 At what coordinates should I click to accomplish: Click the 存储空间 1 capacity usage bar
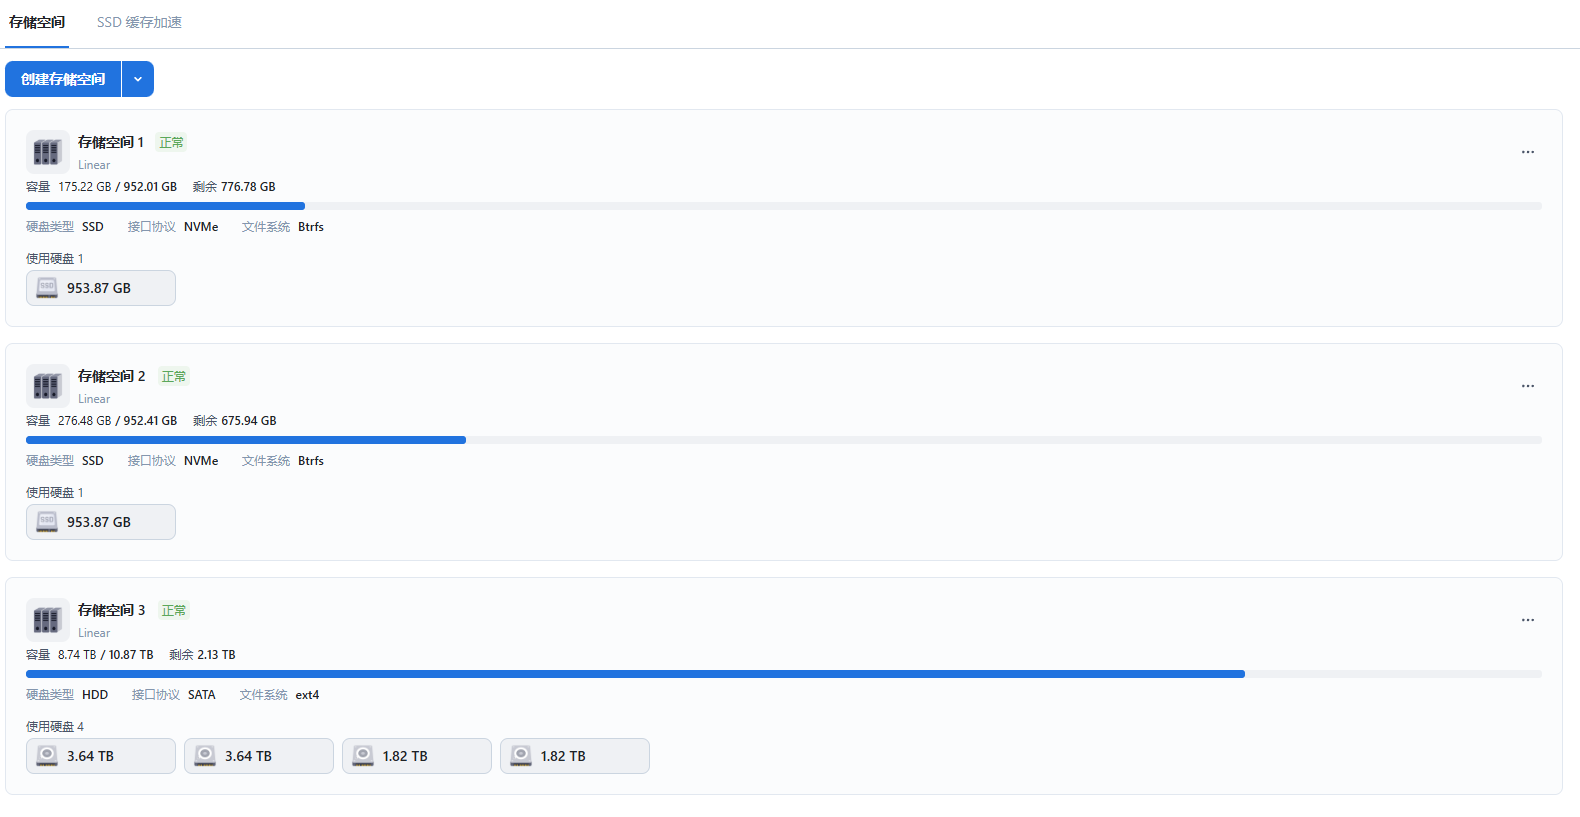783,206
